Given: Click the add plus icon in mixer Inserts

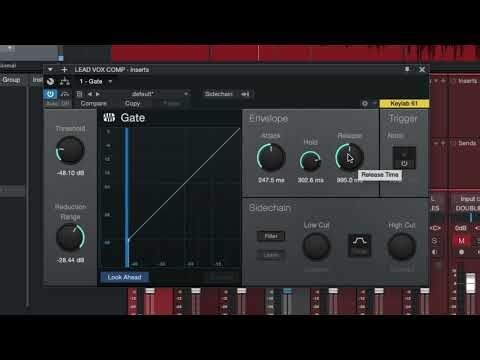Looking at the screenshot, I should pos(443,81).
